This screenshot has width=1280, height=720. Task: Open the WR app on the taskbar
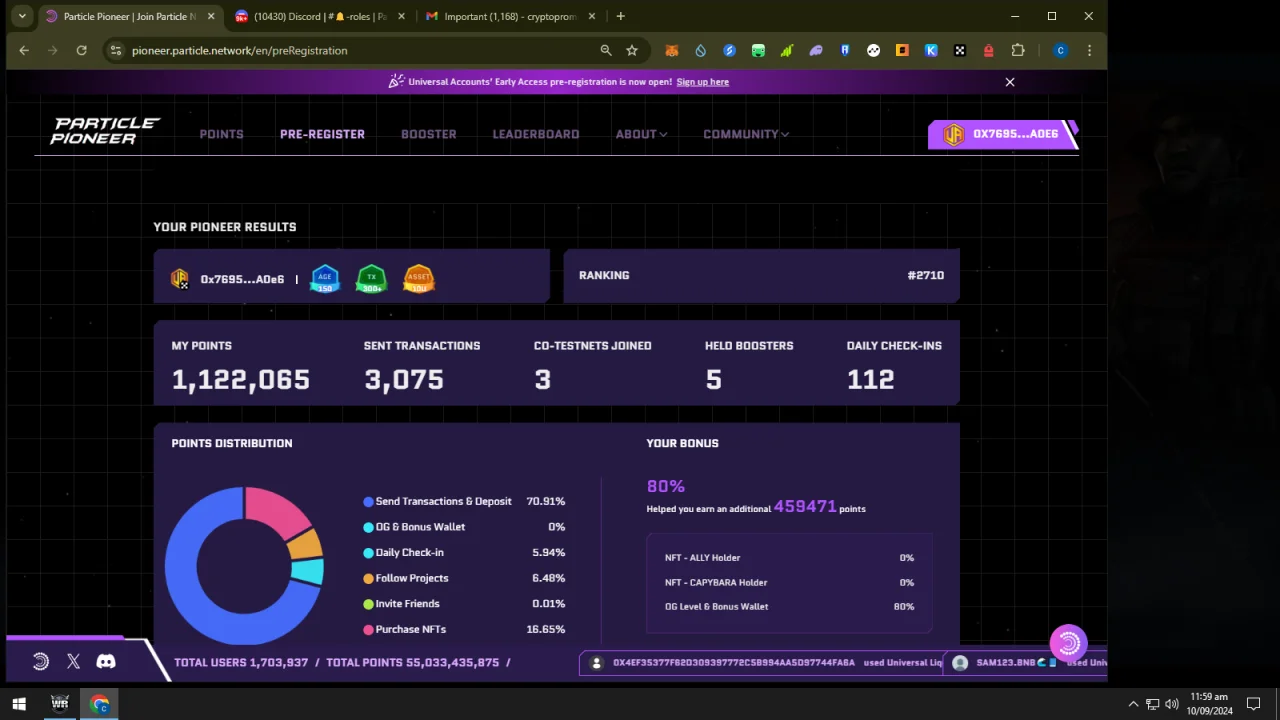click(60, 704)
